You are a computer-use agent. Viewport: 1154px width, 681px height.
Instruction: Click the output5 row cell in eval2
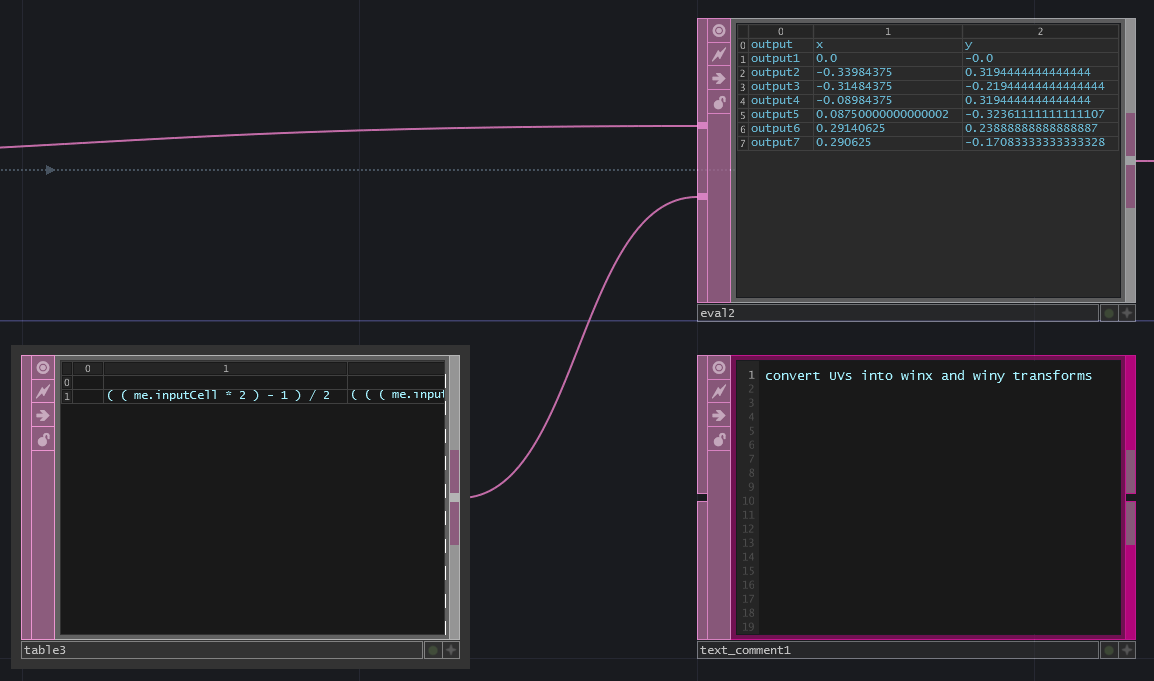775,115
